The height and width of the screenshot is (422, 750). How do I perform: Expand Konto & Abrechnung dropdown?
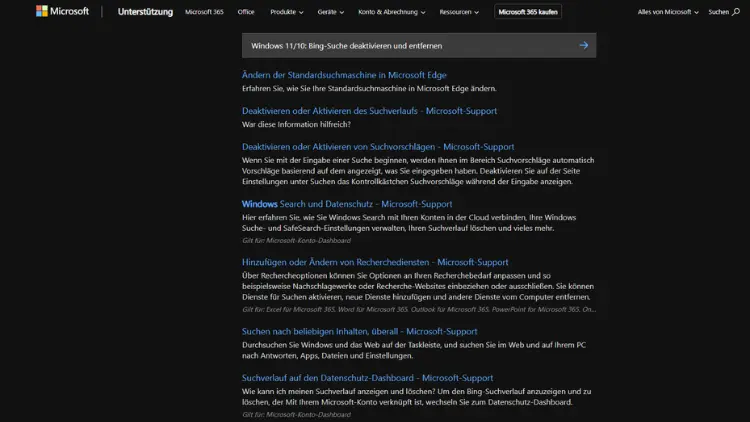point(392,12)
